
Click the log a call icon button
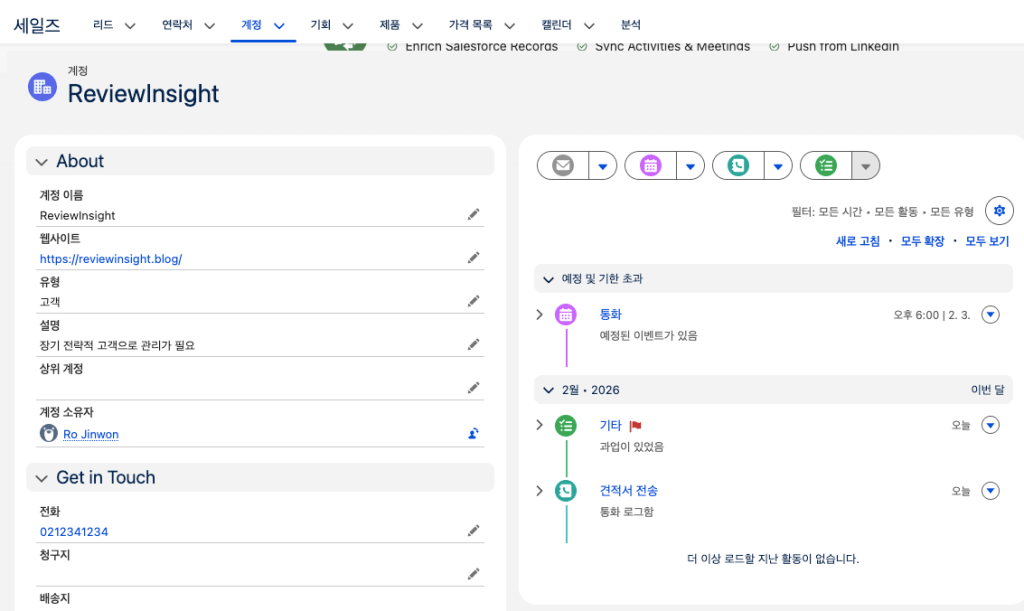pos(738,166)
